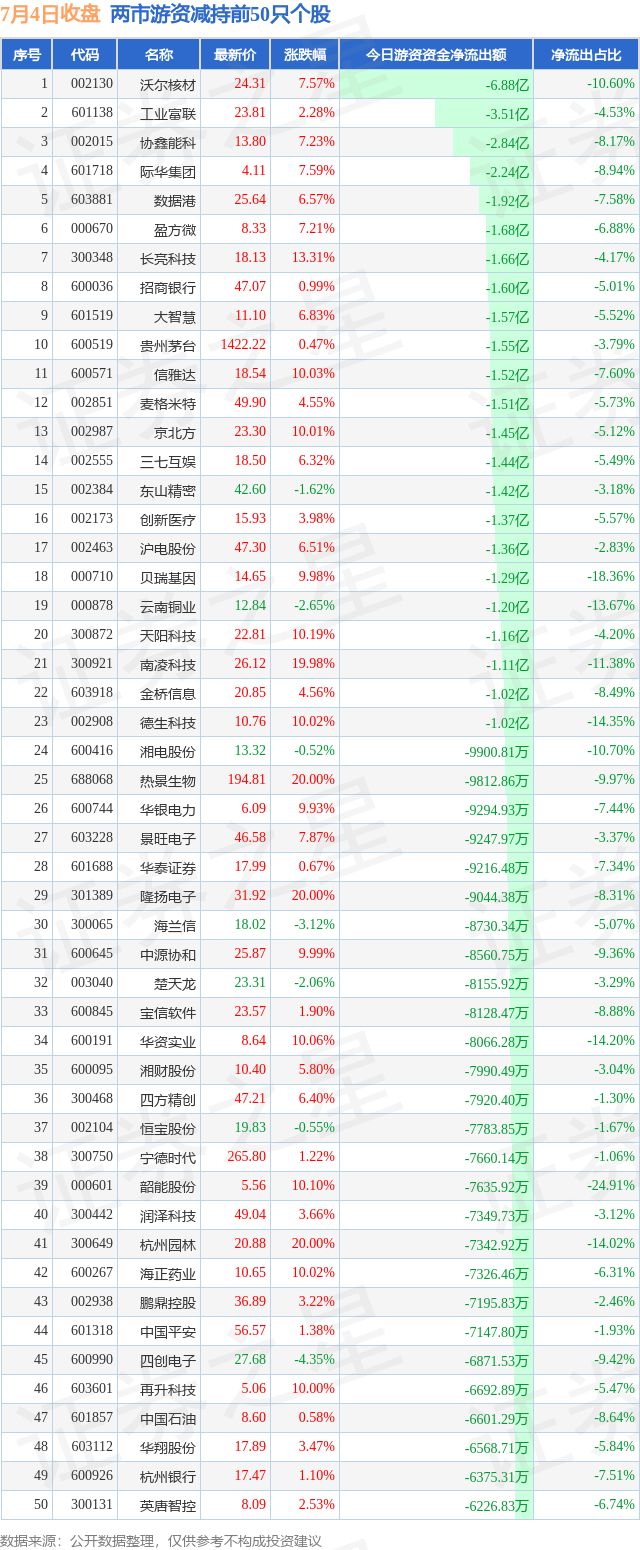The height and width of the screenshot is (1550, 640).
Task: Click 韶能股份 outflow ratio -24.91%
Action: click(x=611, y=1186)
